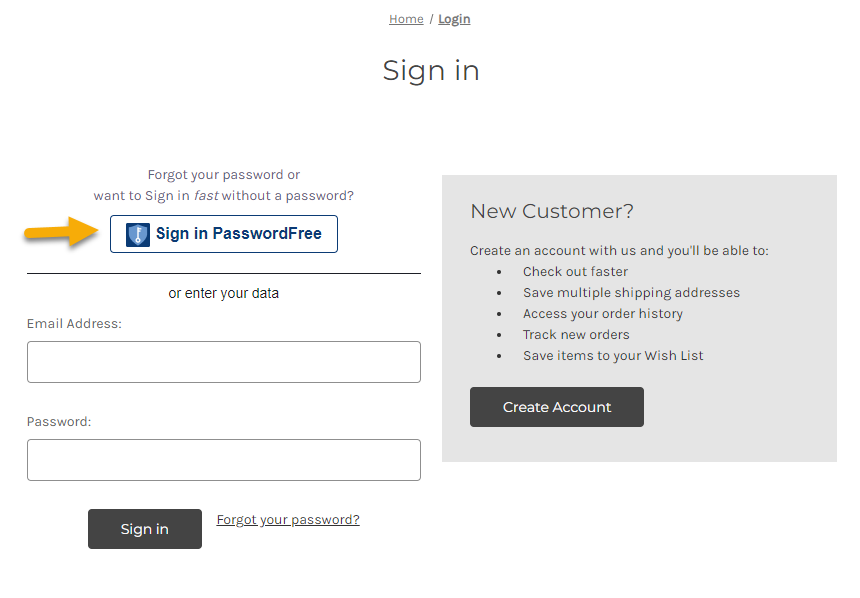Viewport: 860px width, 598px height.
Task: Click the New Customer? heading
Action: (x=552, y=211)
